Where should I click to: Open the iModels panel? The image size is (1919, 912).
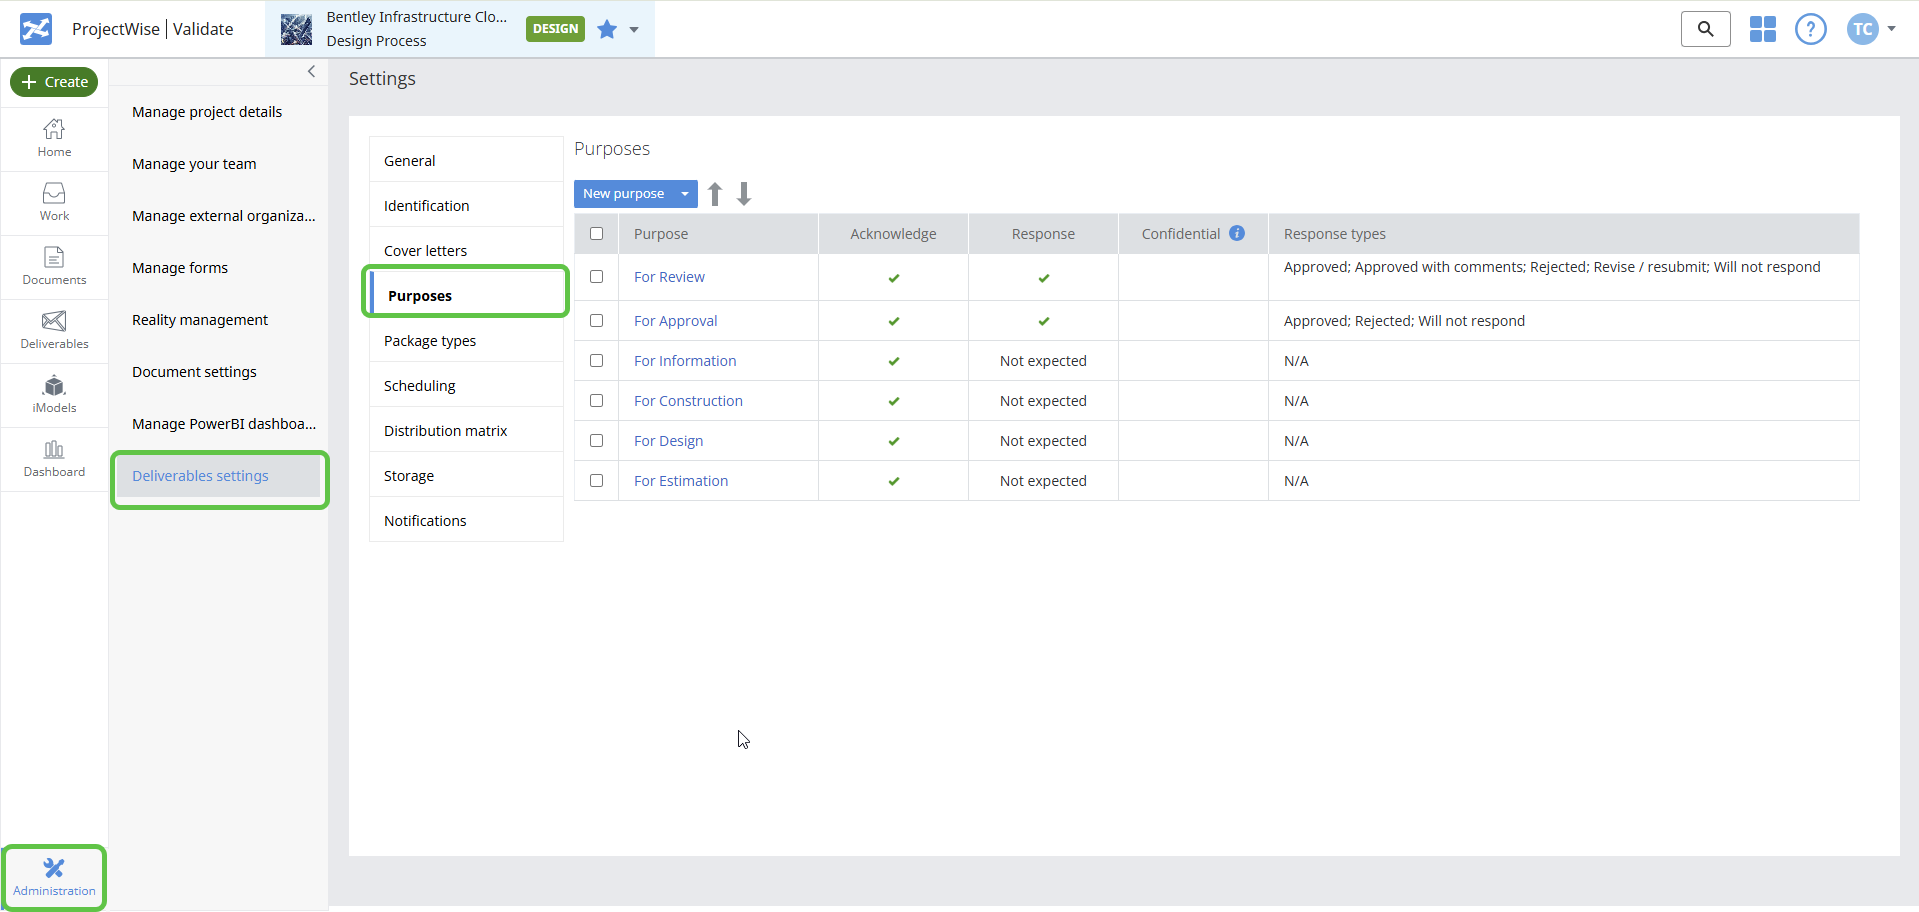pos(54,394)
